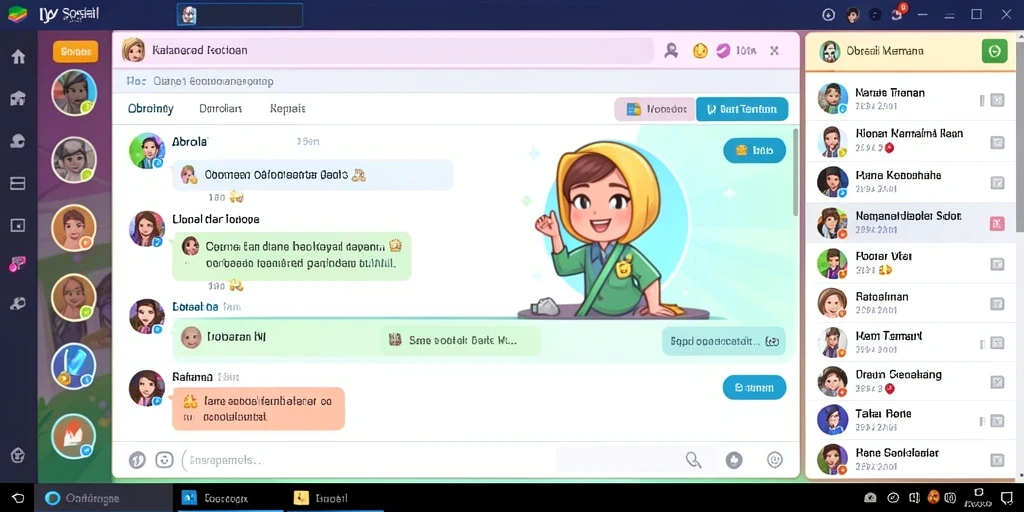The image size is (1024, 512).
Task: Click the pink icon on Nemanatdiapler Sdor row
Action: click(x=997, y=224)
